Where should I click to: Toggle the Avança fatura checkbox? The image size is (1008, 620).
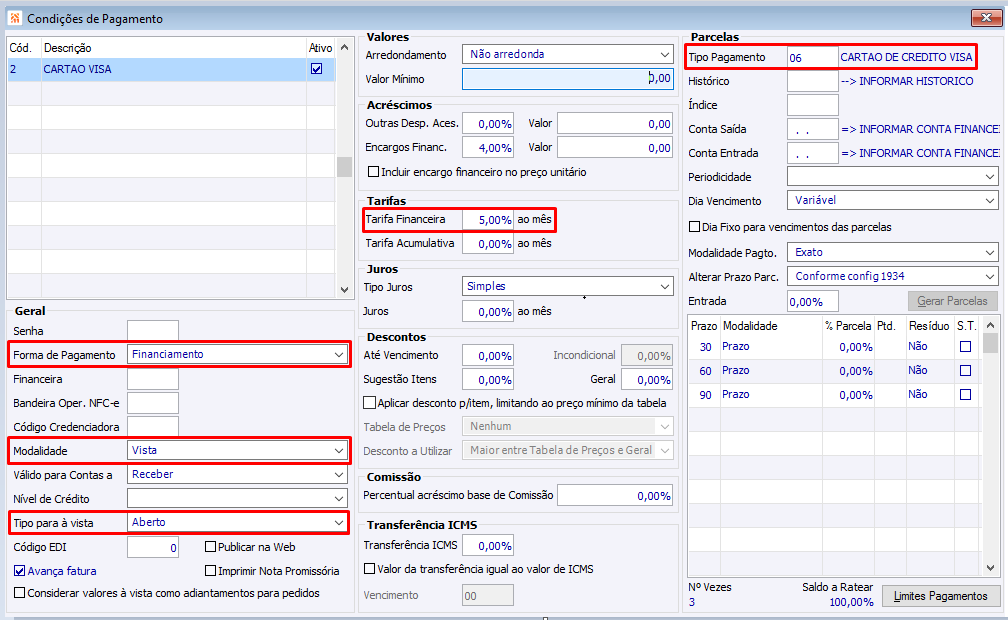click(20, 571)
